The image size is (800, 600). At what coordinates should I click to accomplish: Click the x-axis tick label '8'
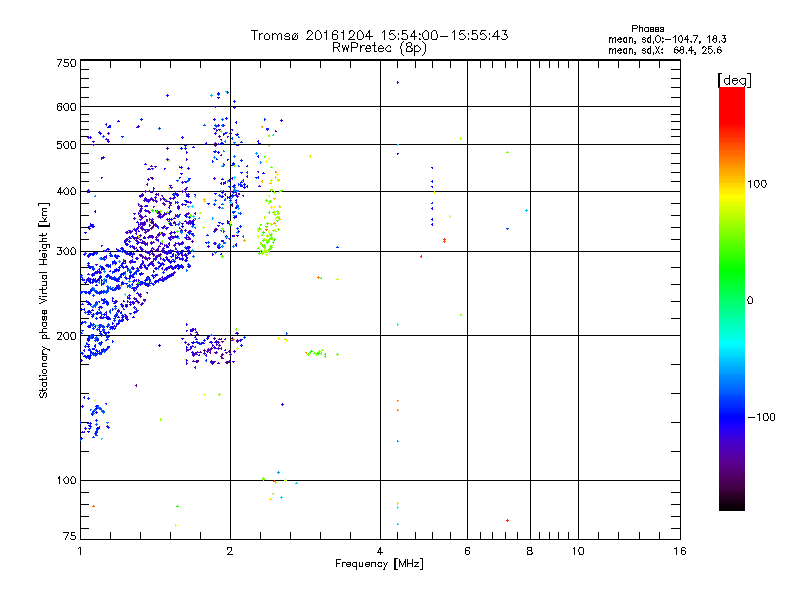tap(530, 551)
